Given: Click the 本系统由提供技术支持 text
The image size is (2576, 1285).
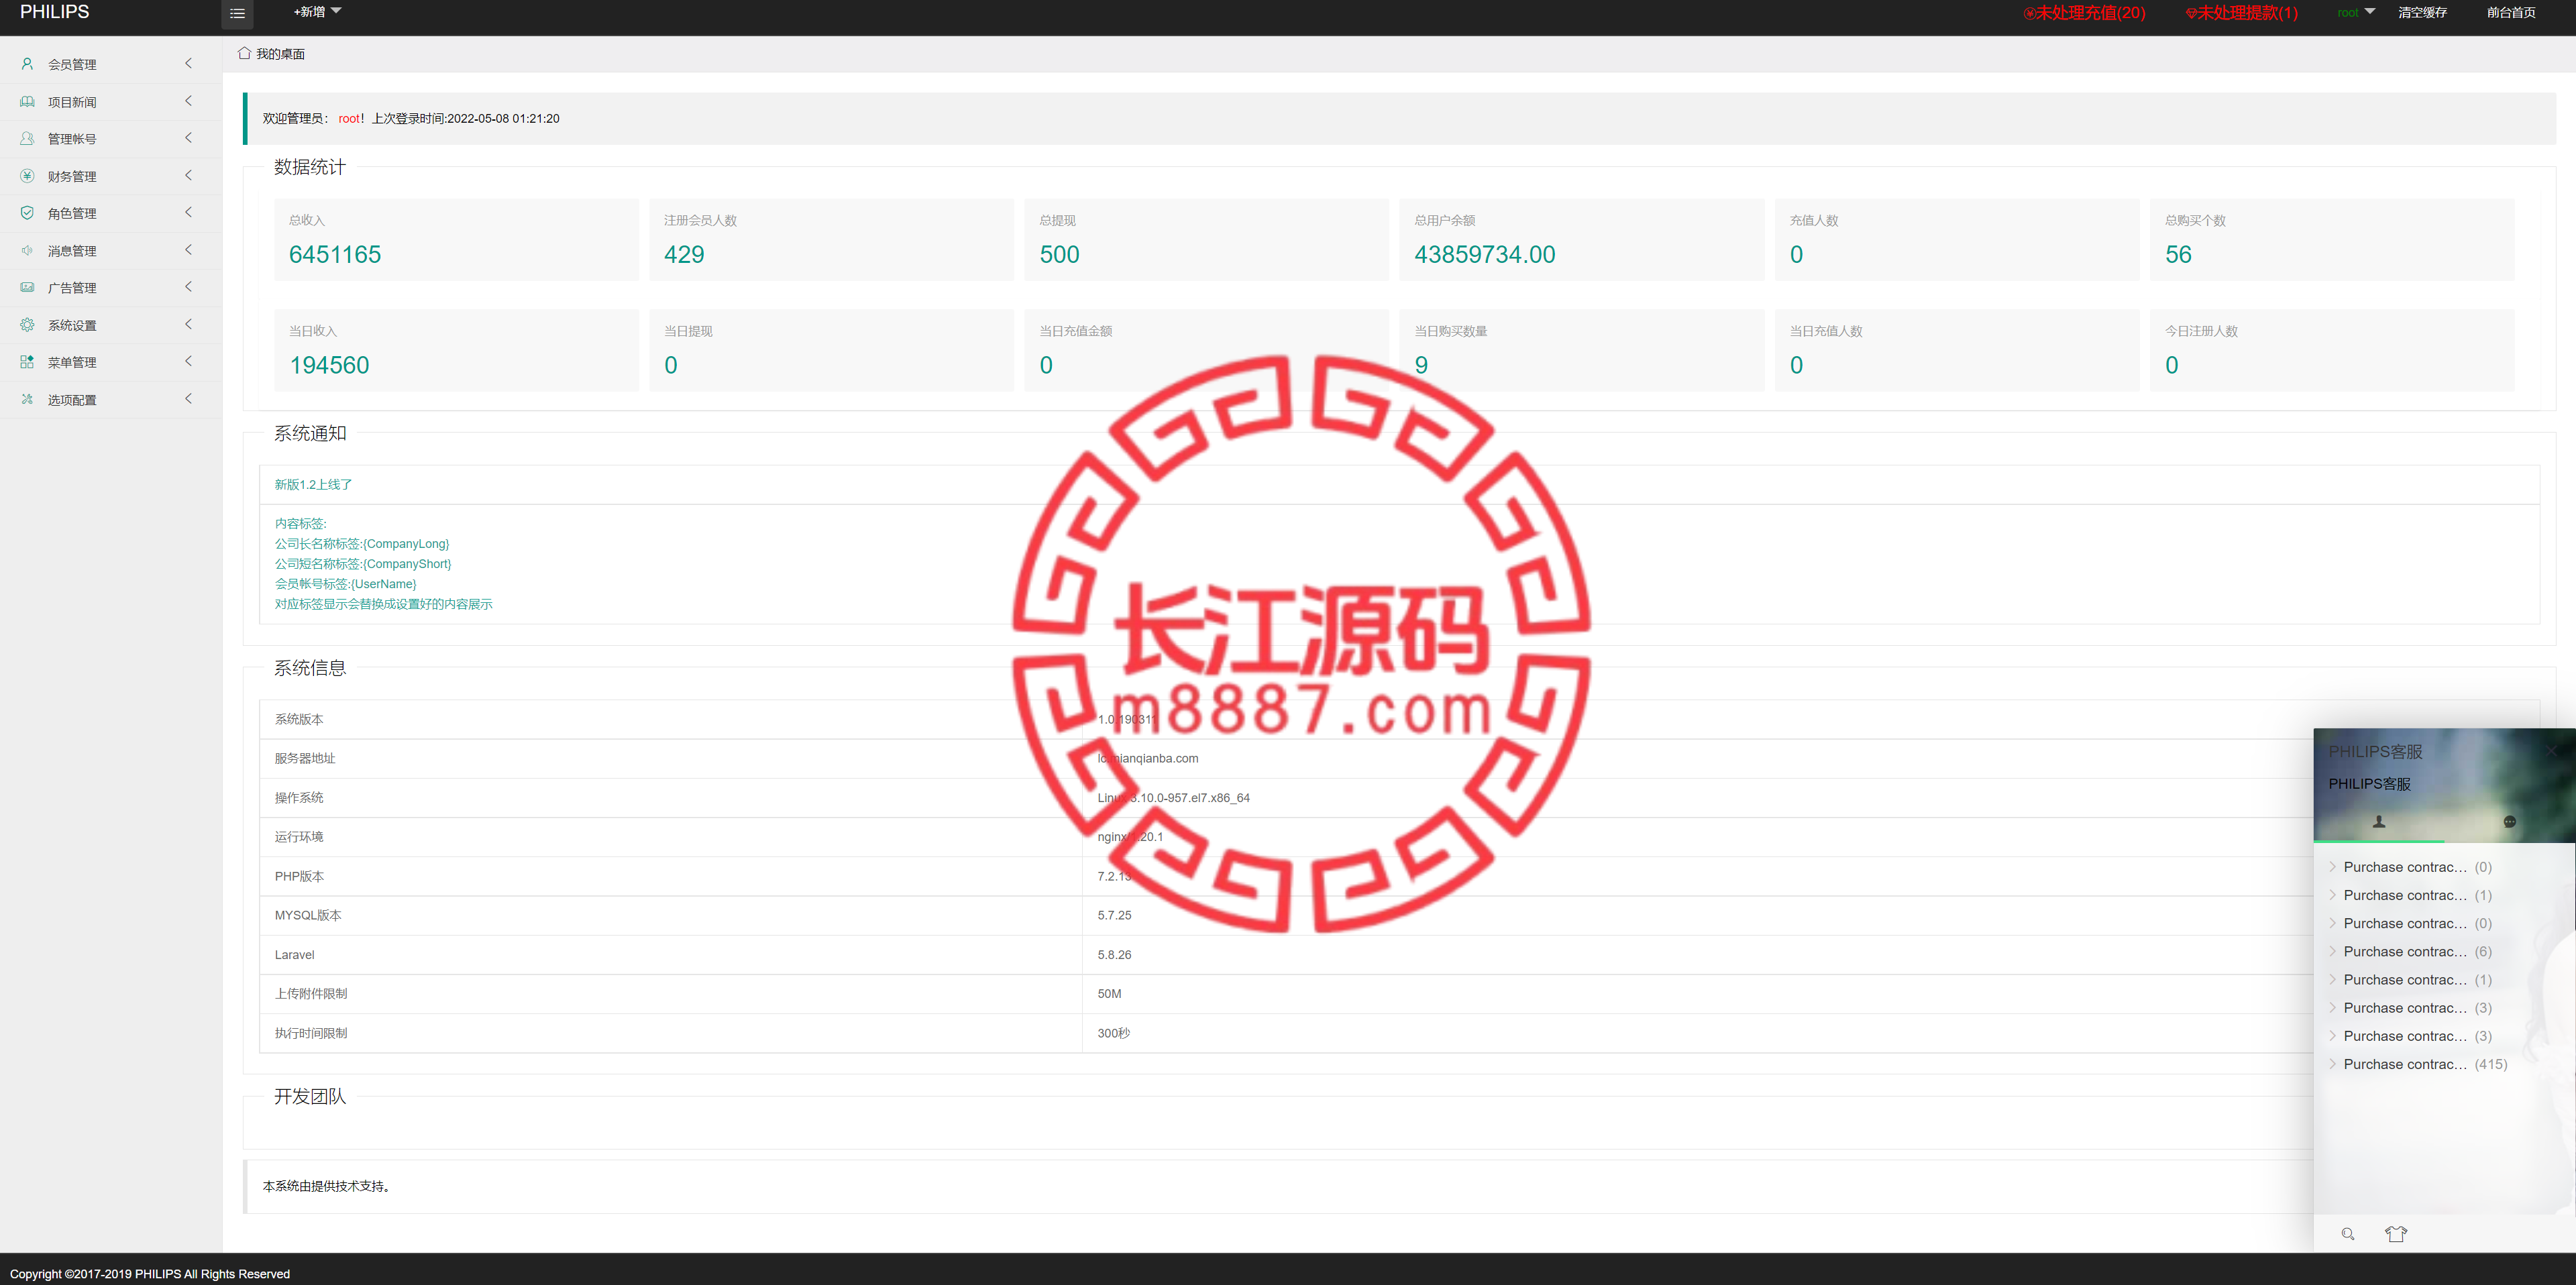Looking at the screenshot, I should [x=326, y=1186].
